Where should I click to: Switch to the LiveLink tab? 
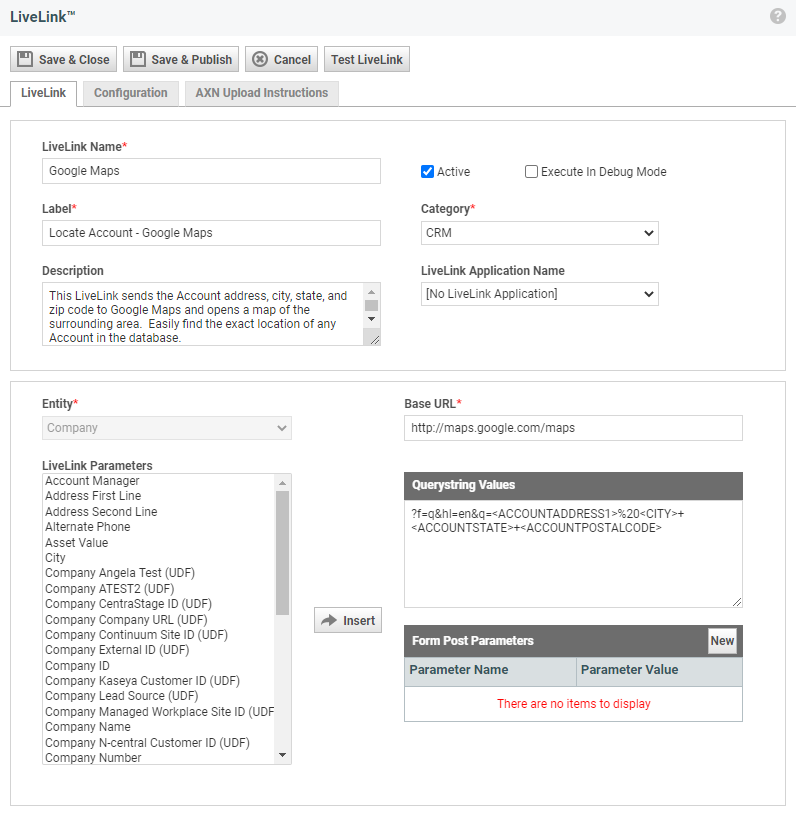pyautogui.click(x=43, y=93)
